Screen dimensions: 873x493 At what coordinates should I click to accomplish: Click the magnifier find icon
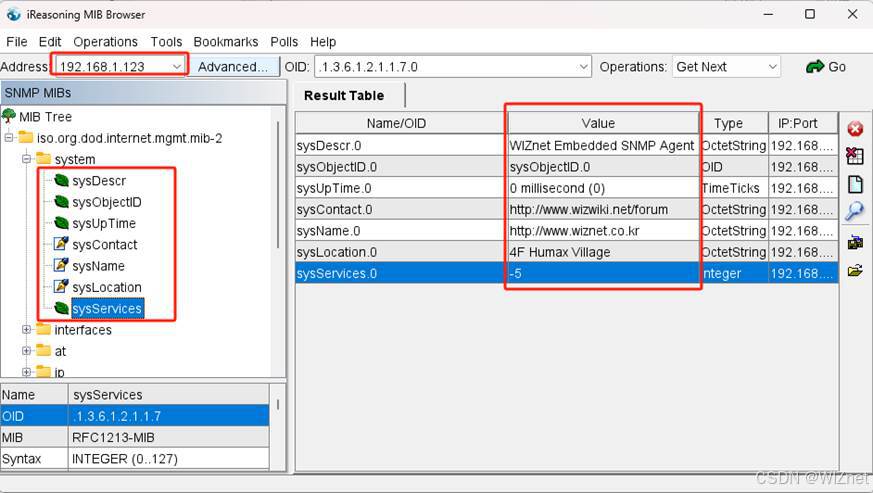[855, 211]
